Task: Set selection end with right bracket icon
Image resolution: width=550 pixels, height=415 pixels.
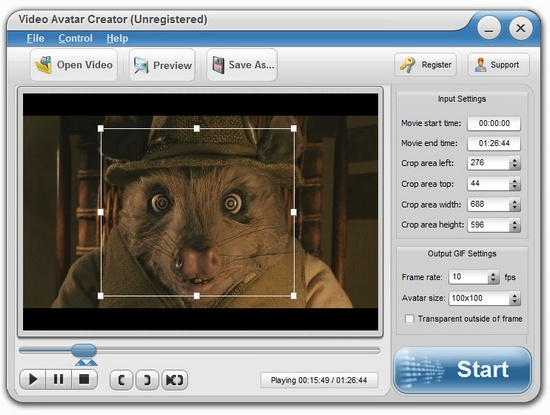Action: click(x=147, y=380)
